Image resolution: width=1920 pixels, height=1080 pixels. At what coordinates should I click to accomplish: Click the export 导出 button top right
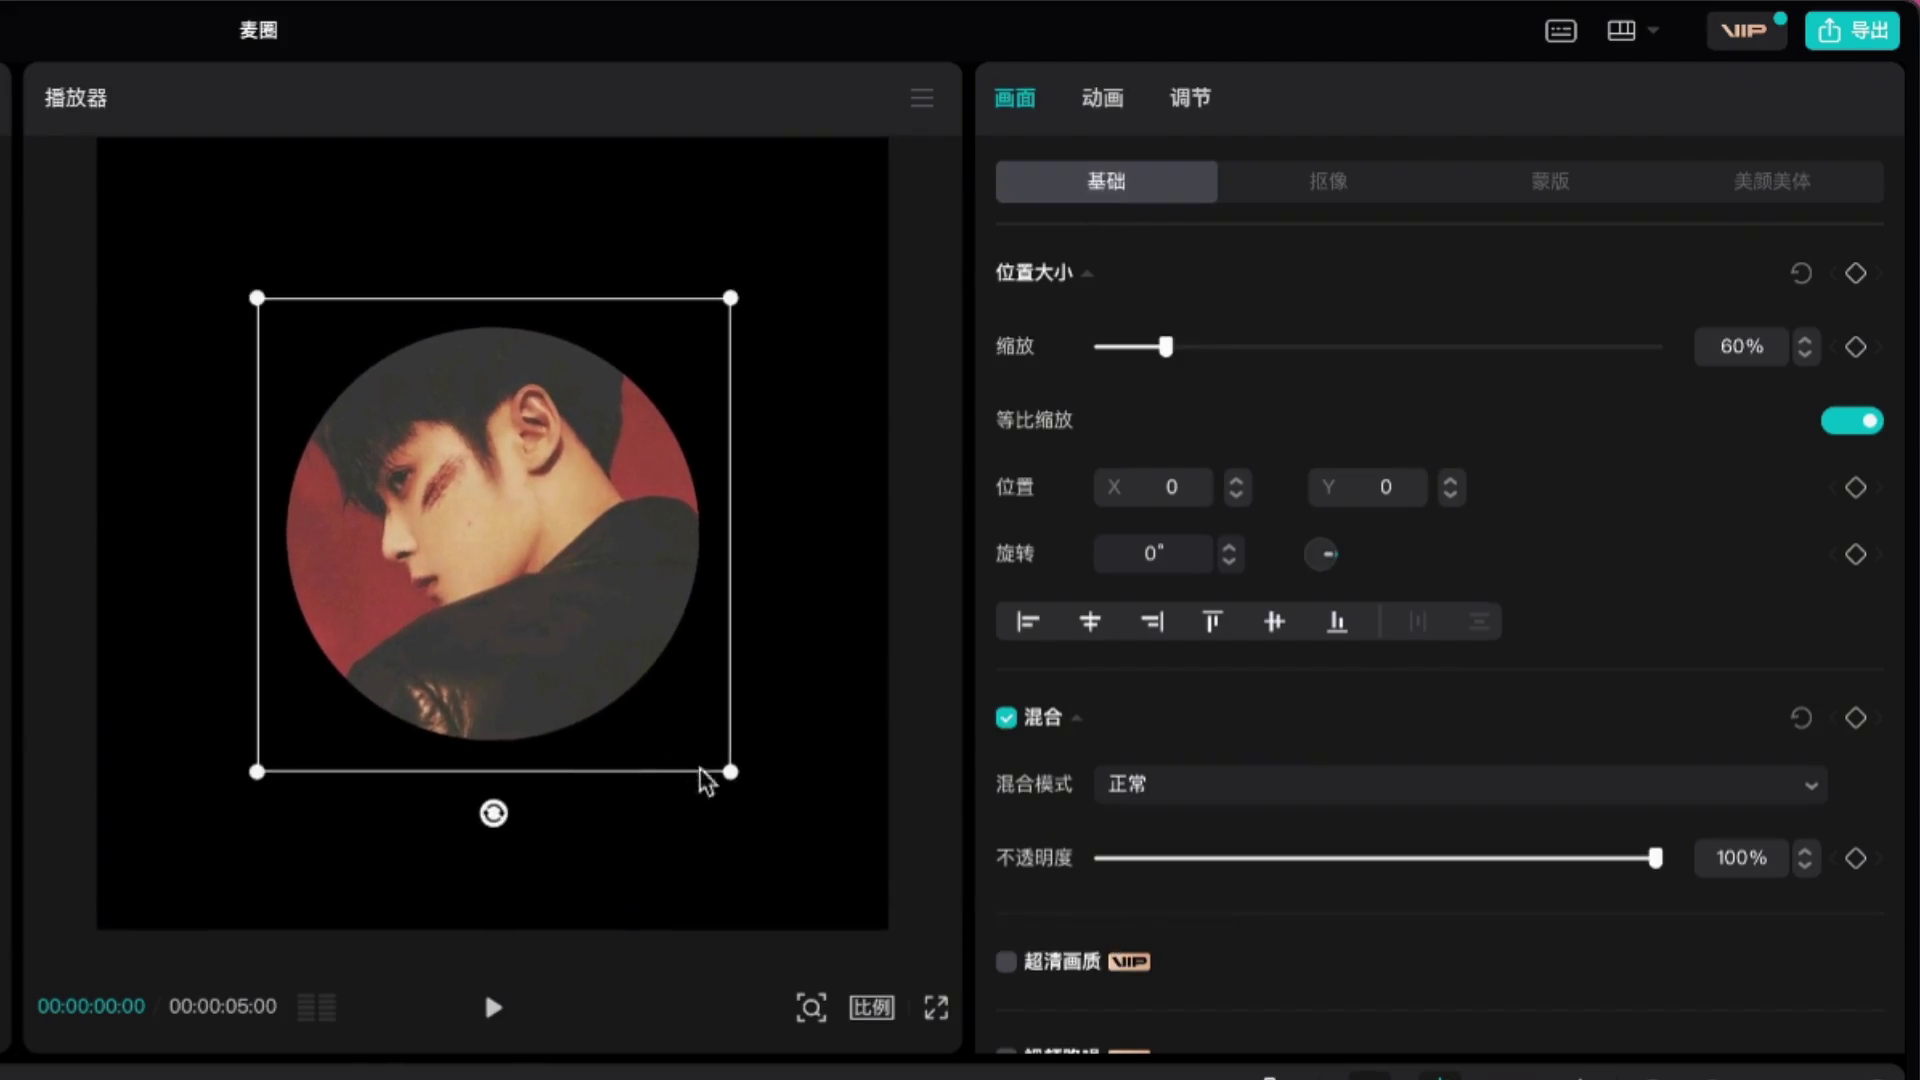coord(1853,29)
